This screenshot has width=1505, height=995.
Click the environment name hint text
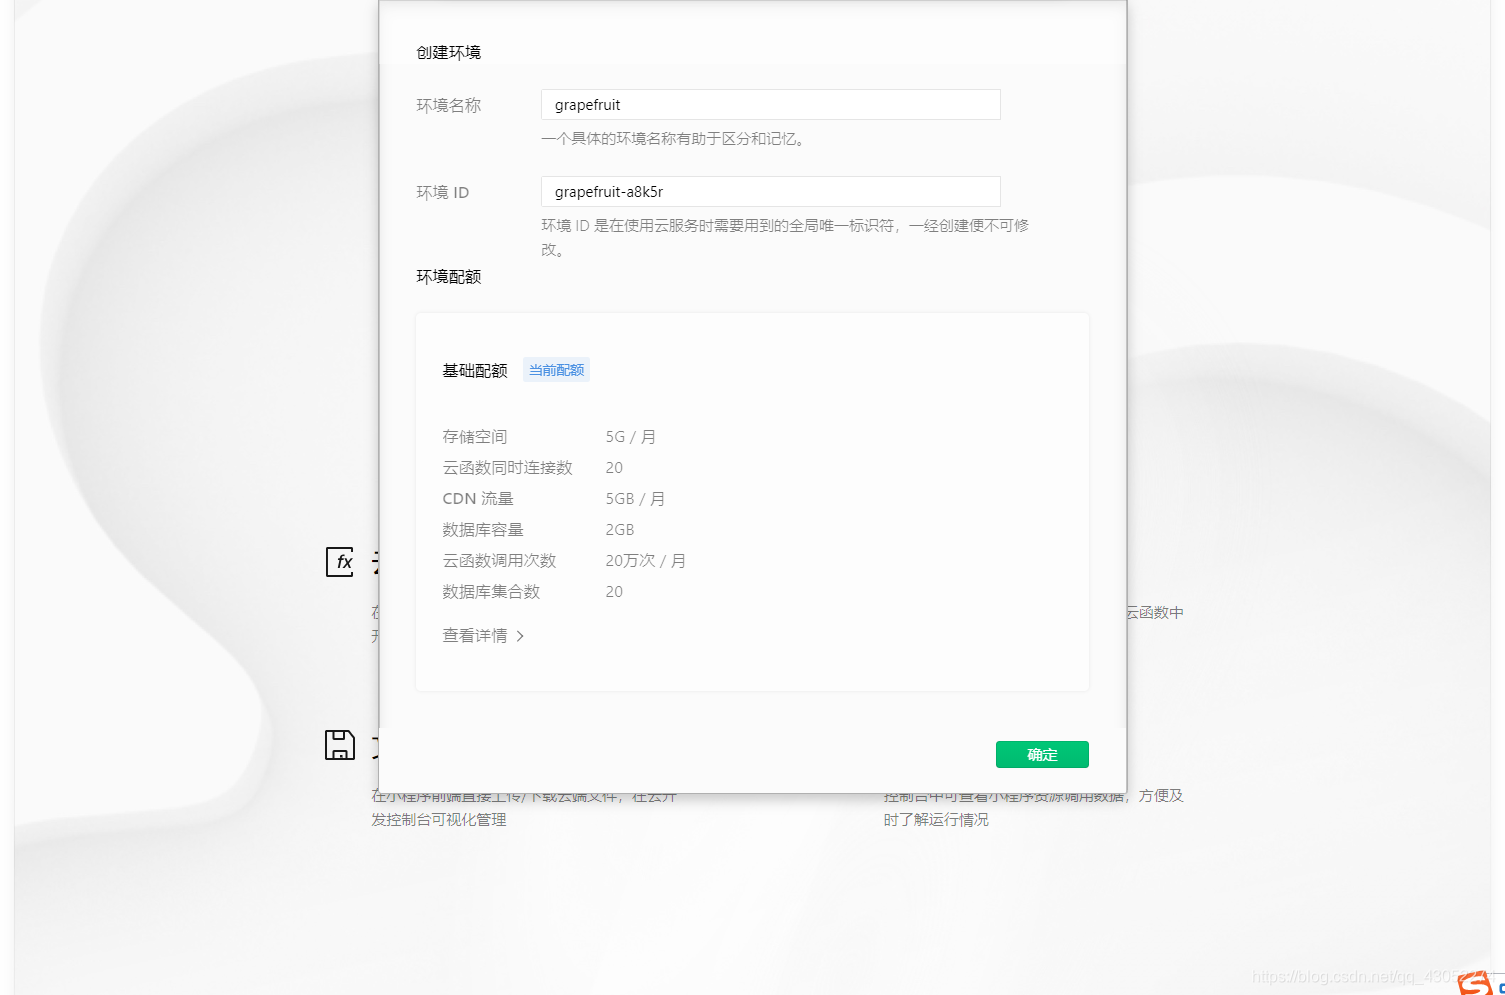[x=675, y=139]
